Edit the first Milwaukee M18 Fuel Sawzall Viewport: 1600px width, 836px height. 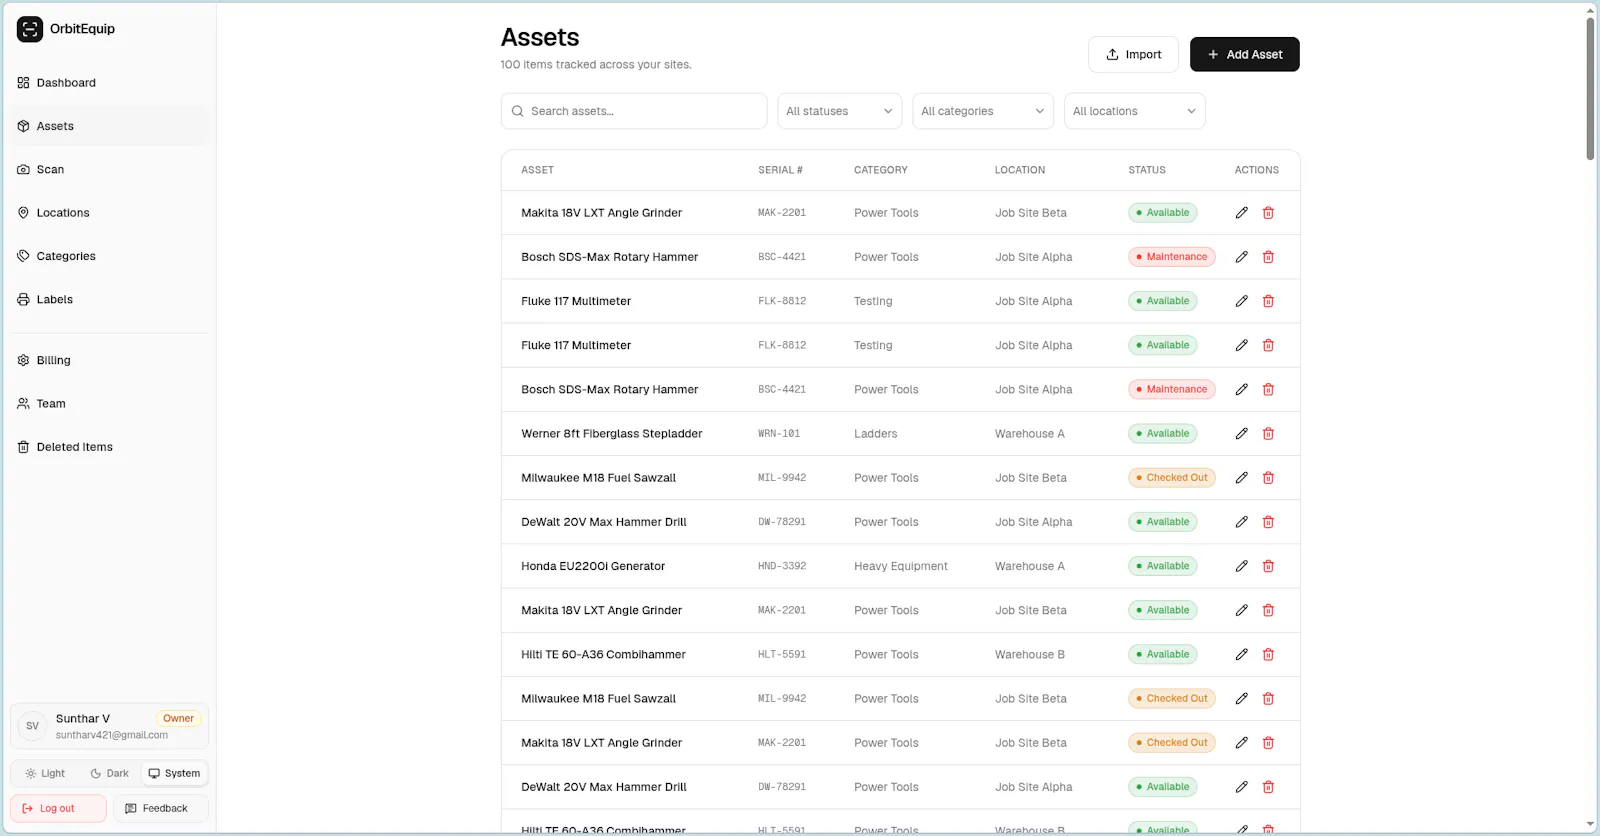coord(1241,478)
